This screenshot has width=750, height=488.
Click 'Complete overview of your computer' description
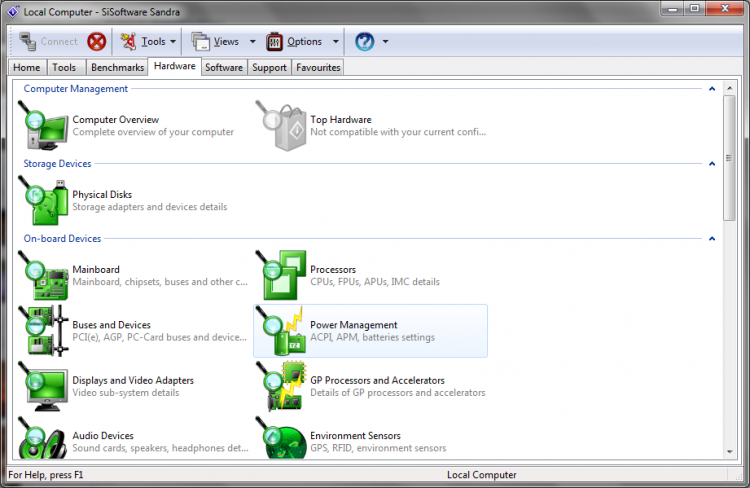coord(153,132)
